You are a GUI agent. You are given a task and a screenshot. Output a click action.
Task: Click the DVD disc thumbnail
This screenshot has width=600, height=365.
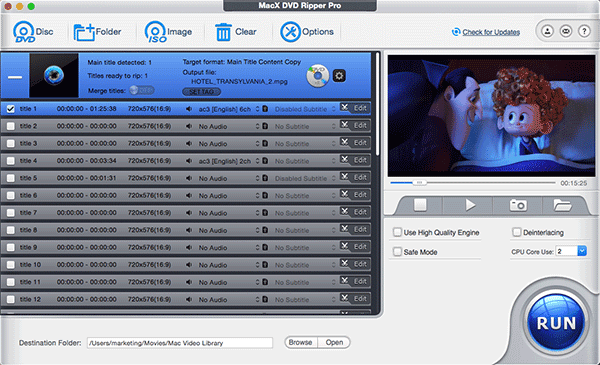(54, 75)
